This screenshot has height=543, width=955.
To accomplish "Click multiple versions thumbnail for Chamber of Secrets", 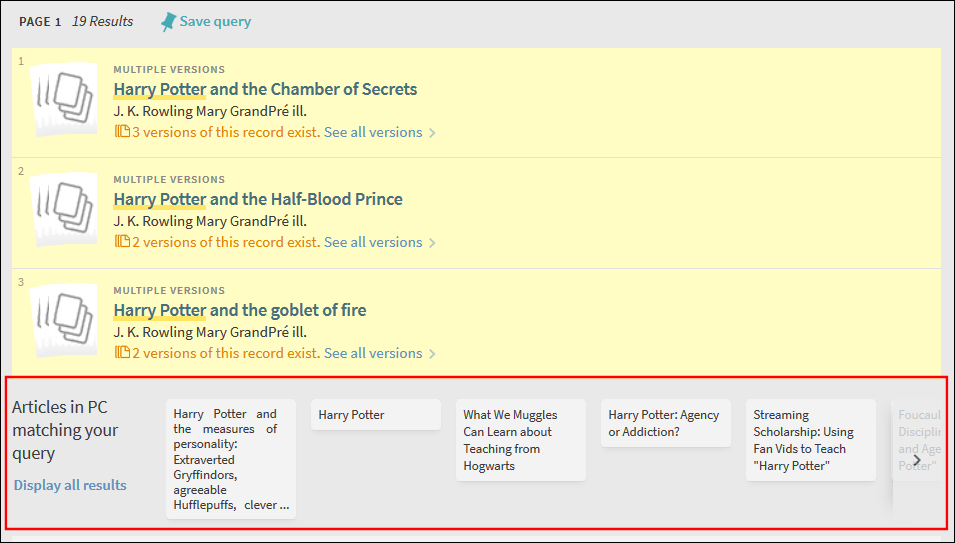I will [63, 98].
